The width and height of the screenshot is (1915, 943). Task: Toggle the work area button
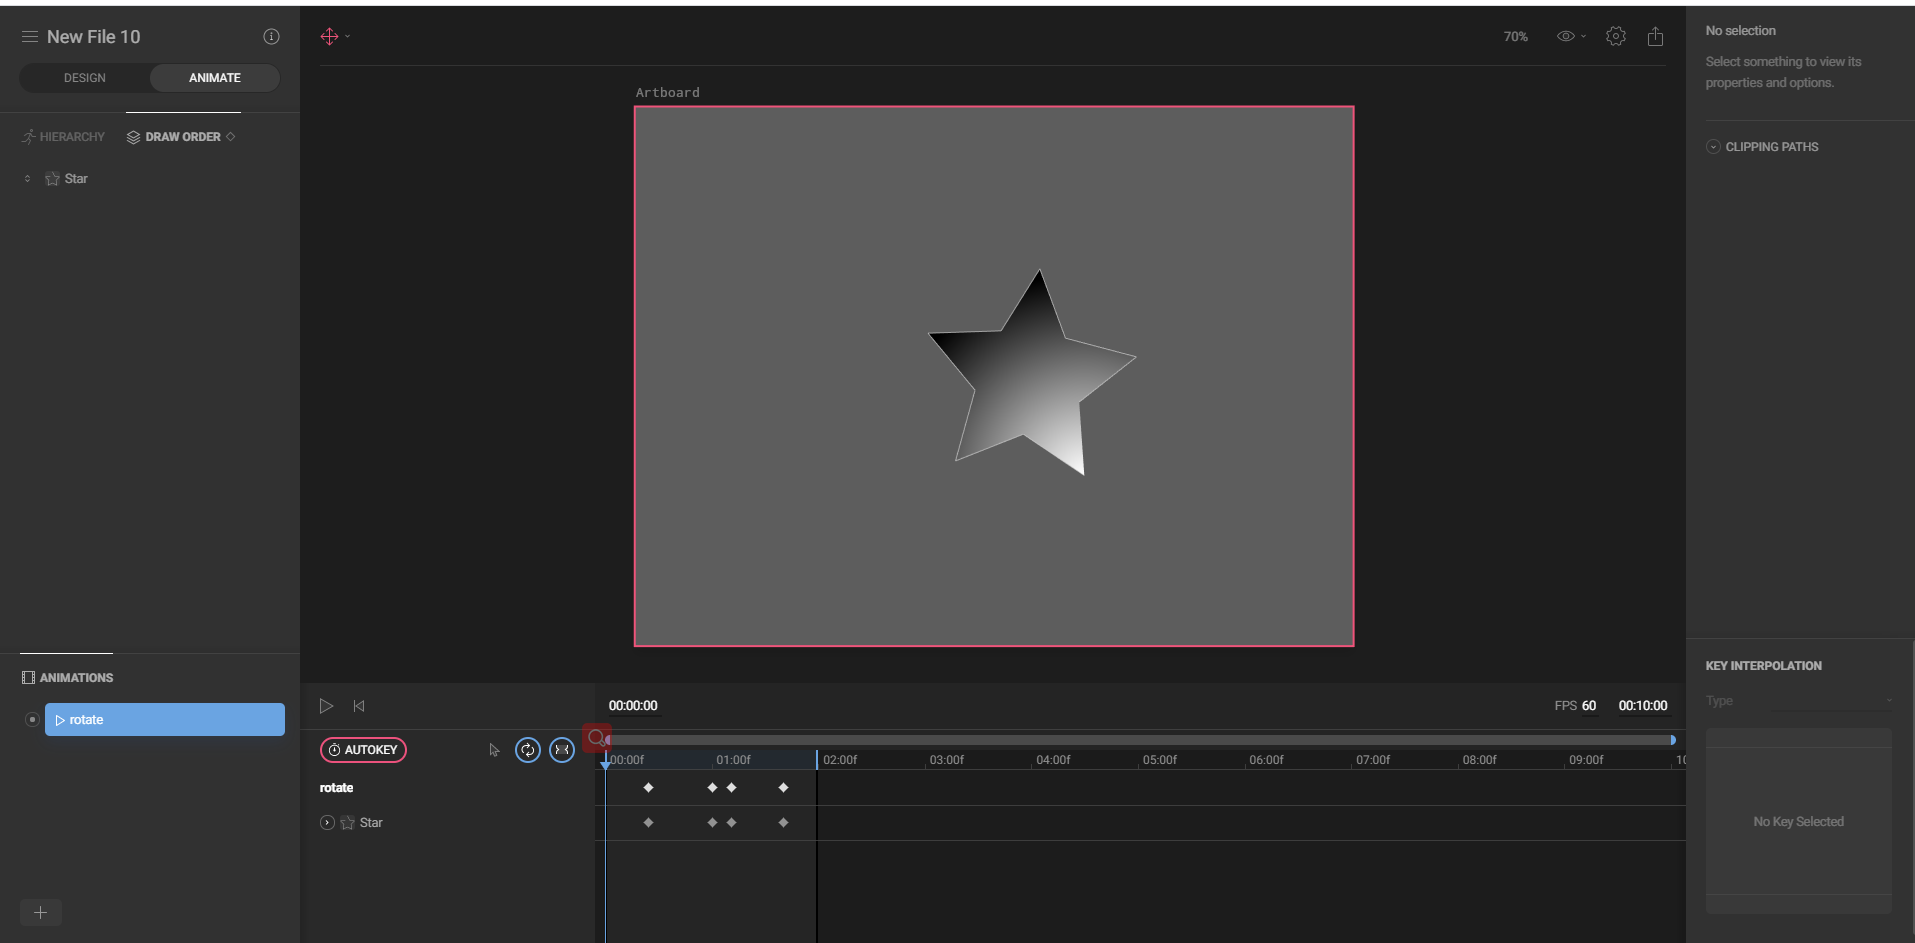coord(562,750)
